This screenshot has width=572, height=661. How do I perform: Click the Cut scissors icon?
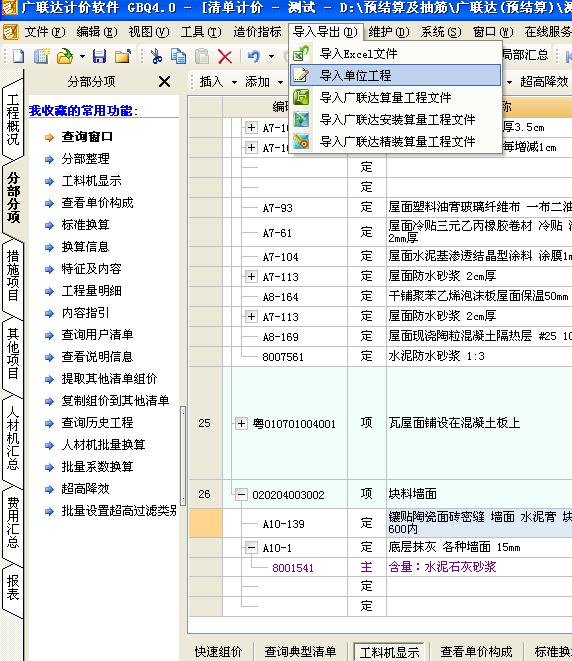point(156,56)
